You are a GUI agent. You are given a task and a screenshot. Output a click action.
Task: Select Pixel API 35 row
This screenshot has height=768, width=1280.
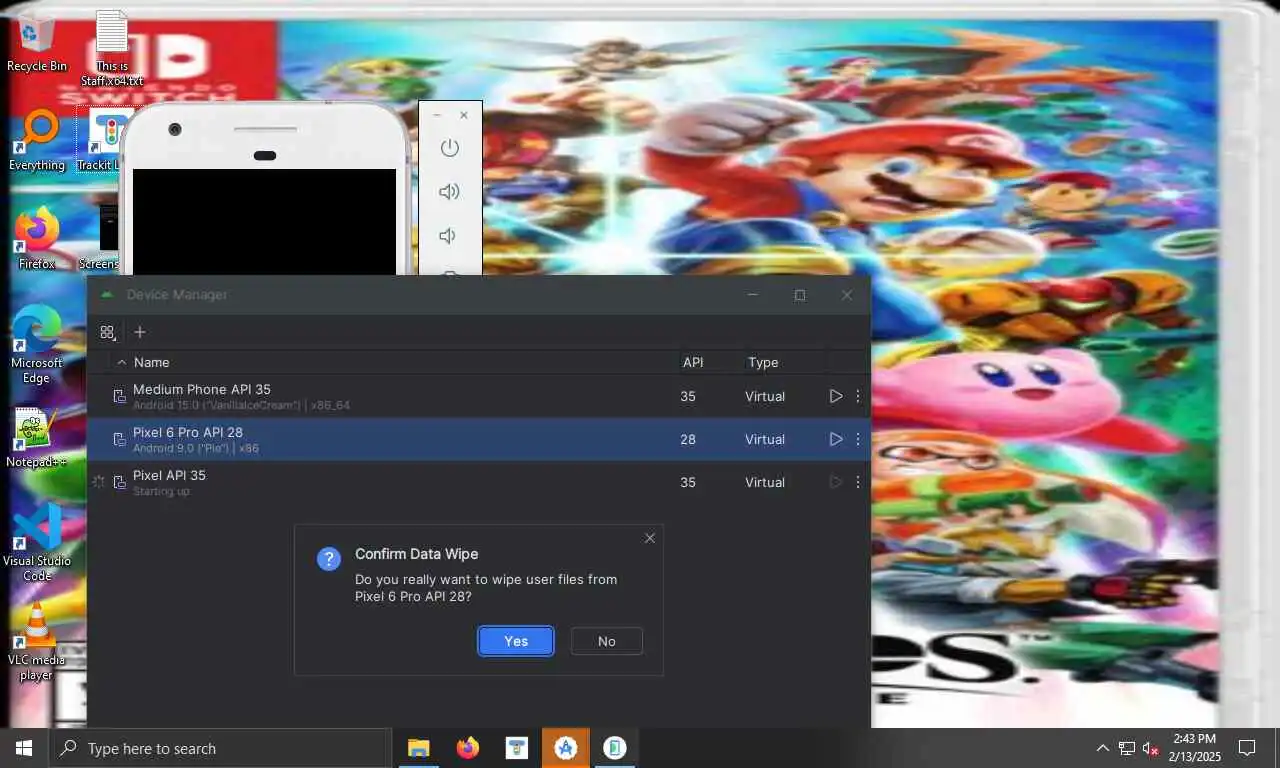pos(479,482)
